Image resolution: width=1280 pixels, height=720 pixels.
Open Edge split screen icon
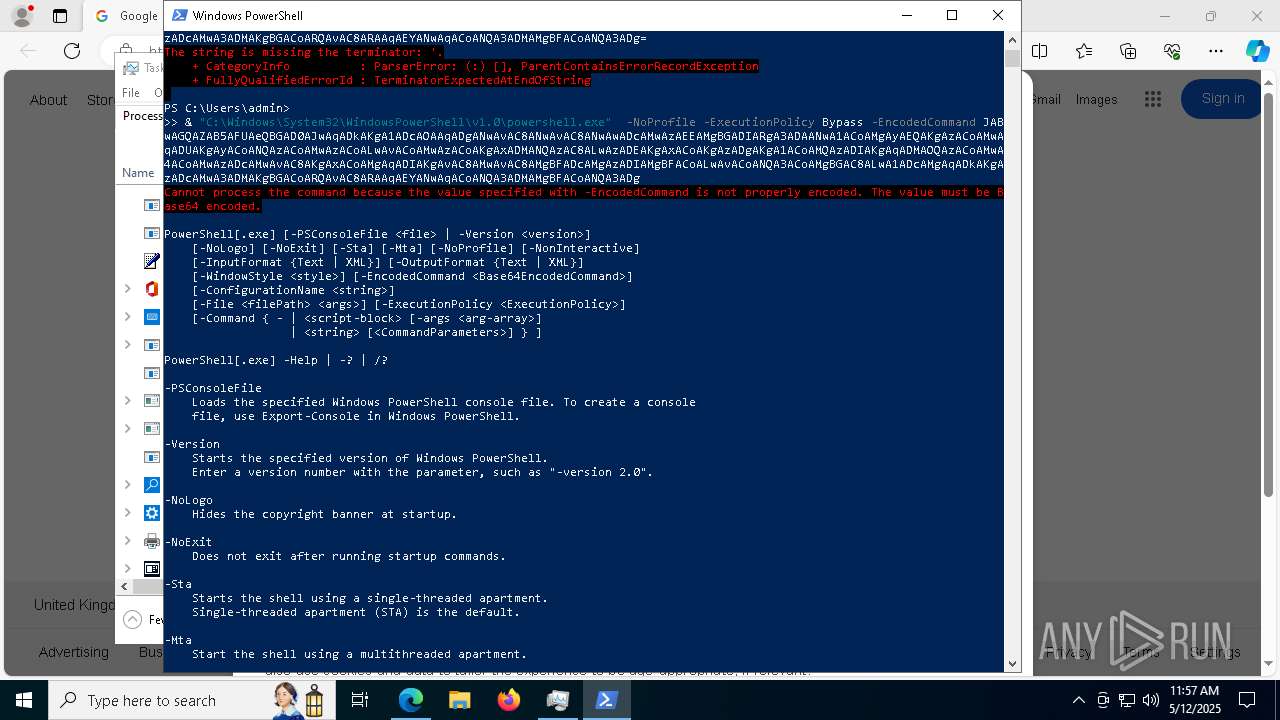click(x=1040, y=51)
